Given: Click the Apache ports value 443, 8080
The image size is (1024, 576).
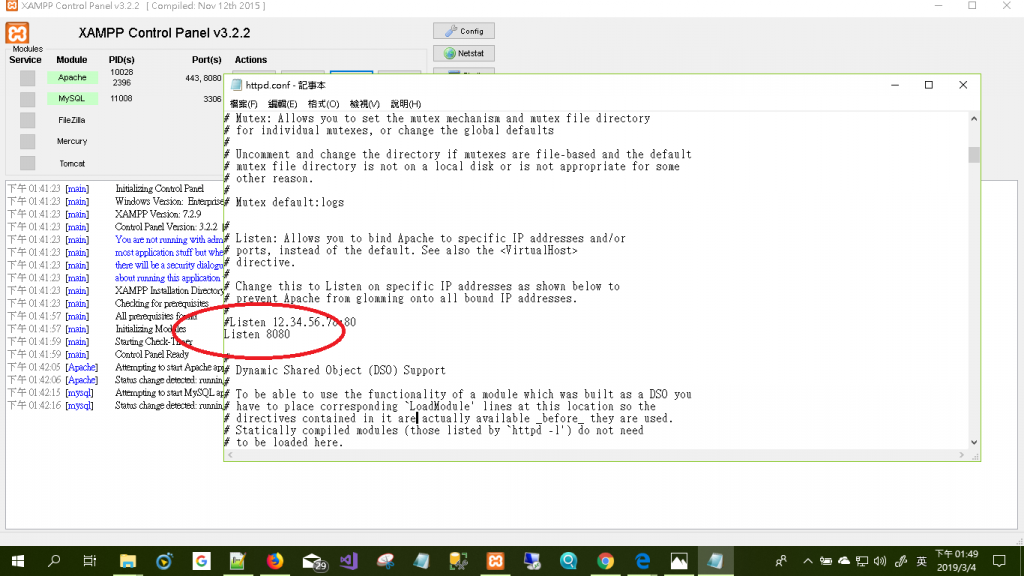Looking at the screenshot, I should [x=203, y=78].
